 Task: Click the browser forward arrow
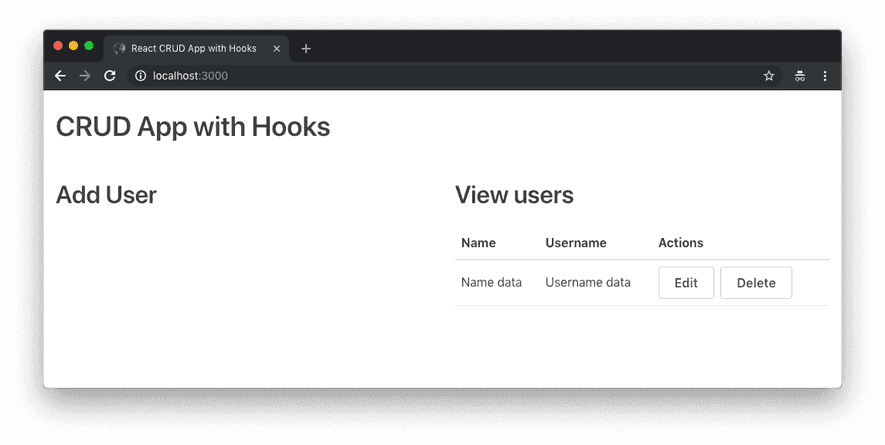pyautogui.click(x=85, y=76)
